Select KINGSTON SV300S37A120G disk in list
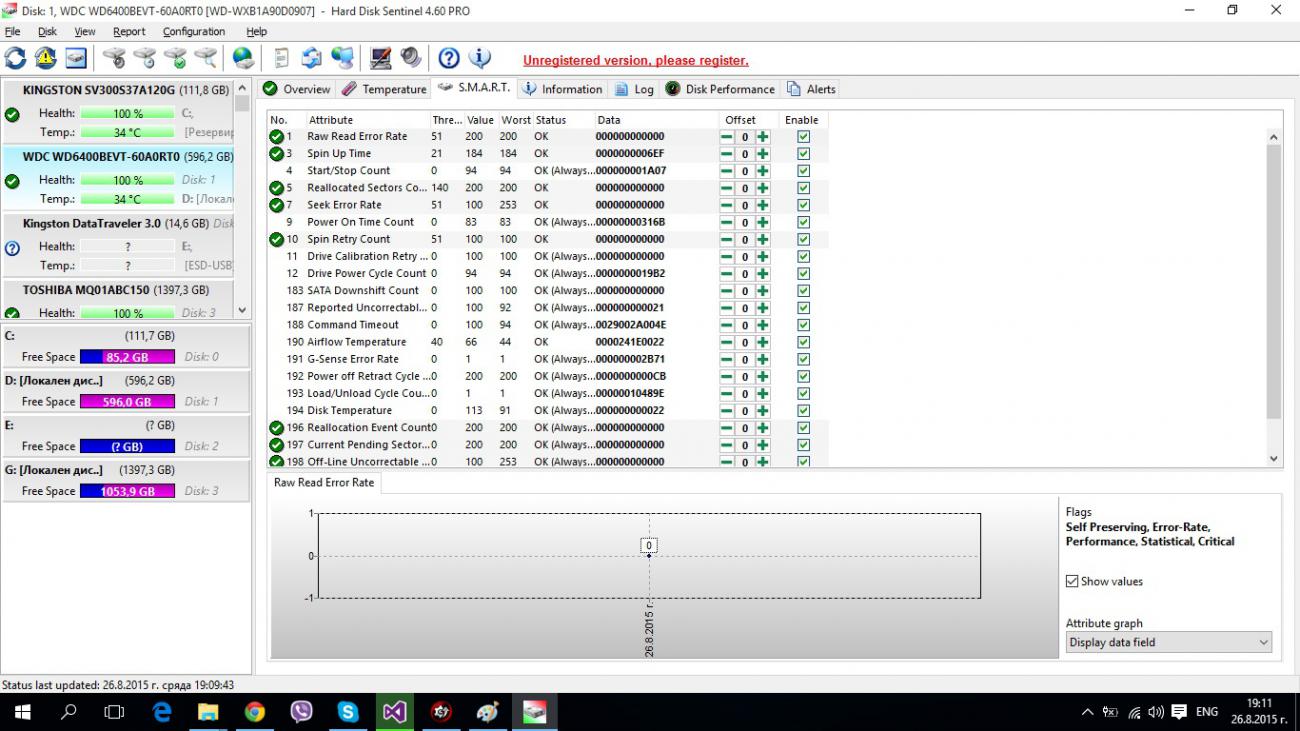The image size is (1300, 731). 98,90
